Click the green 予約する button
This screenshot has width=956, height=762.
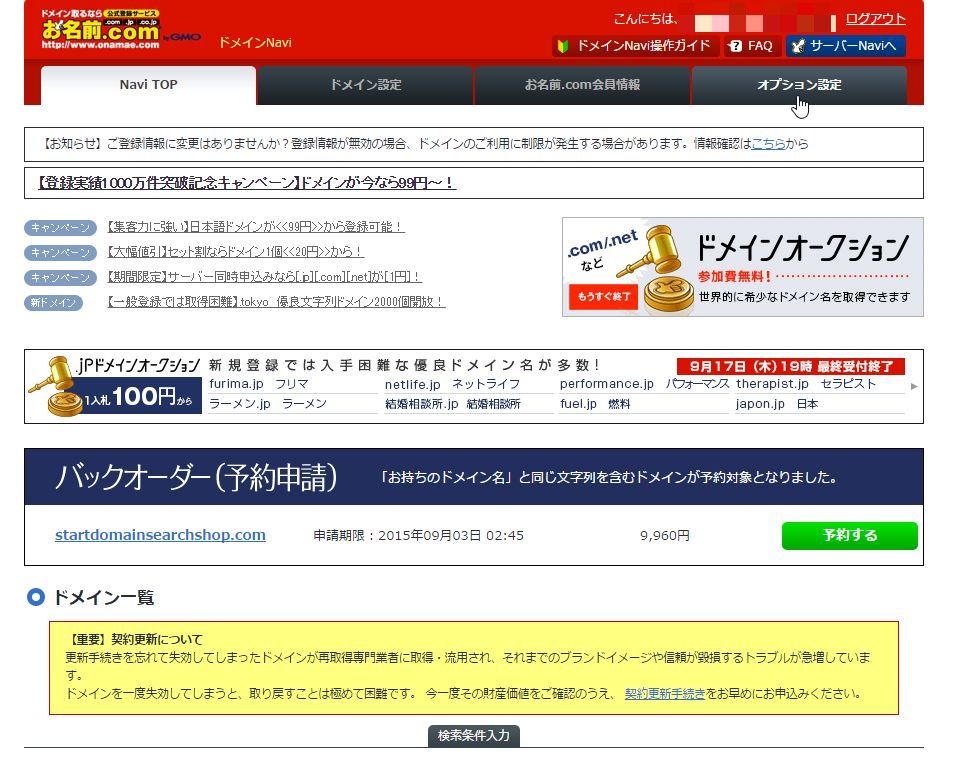pos(849,536)
